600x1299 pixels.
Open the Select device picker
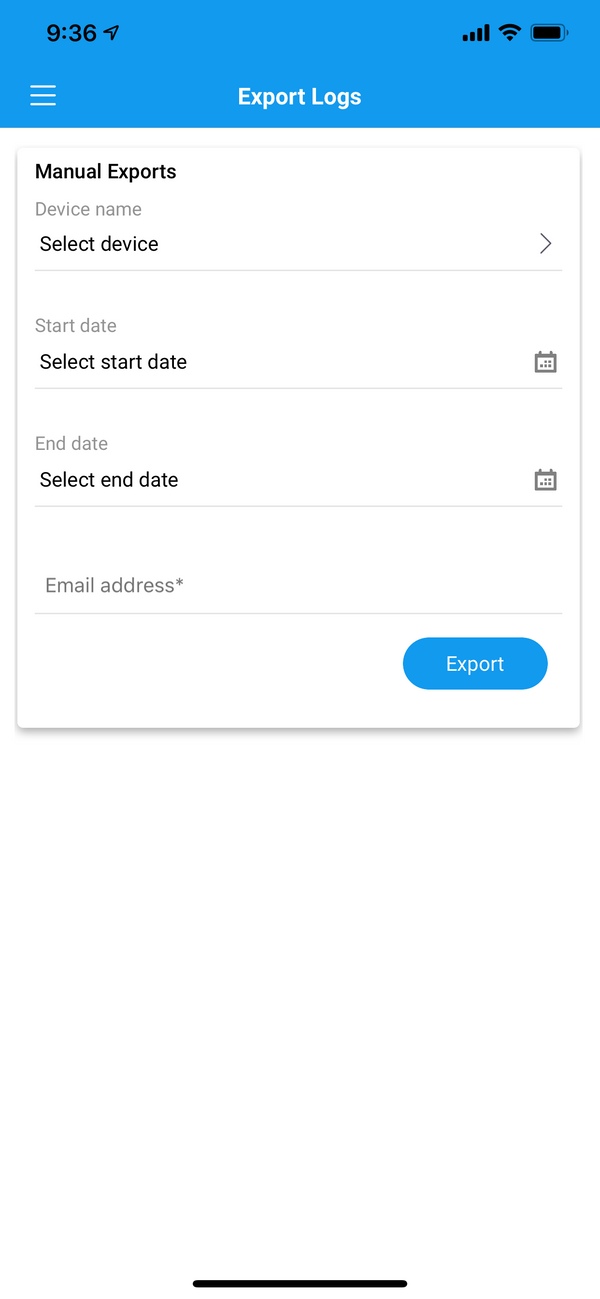(299, 244)
